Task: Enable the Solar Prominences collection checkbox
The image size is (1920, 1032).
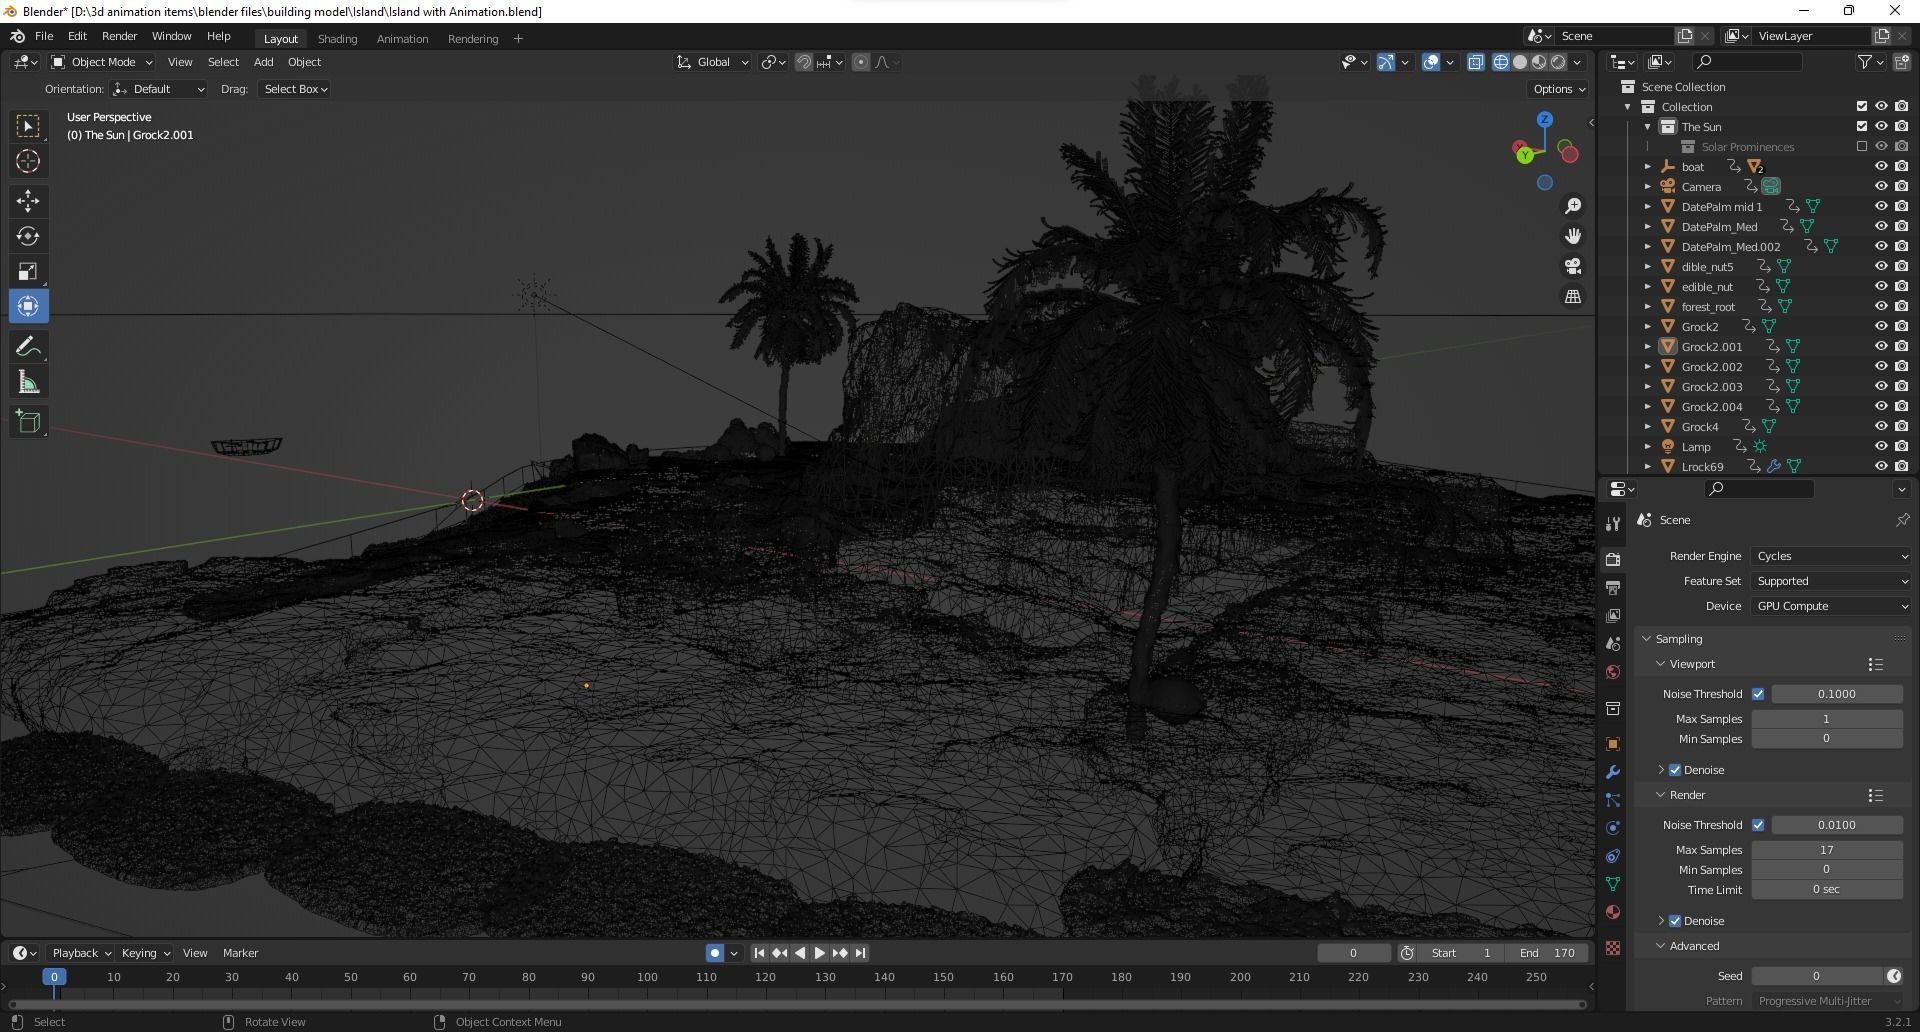Action: point(1861,147)
